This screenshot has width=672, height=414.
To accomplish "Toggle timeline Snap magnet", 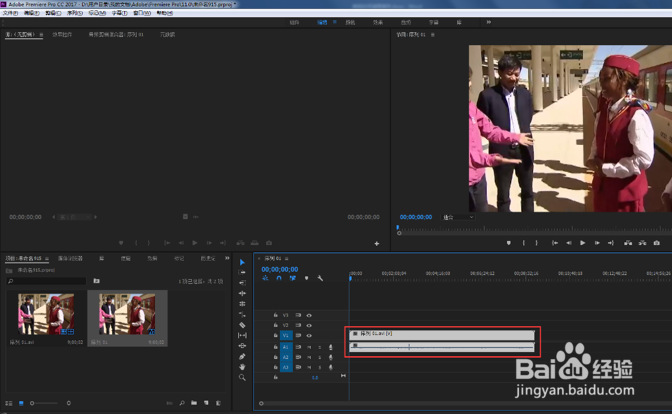I will click(279, 278).
